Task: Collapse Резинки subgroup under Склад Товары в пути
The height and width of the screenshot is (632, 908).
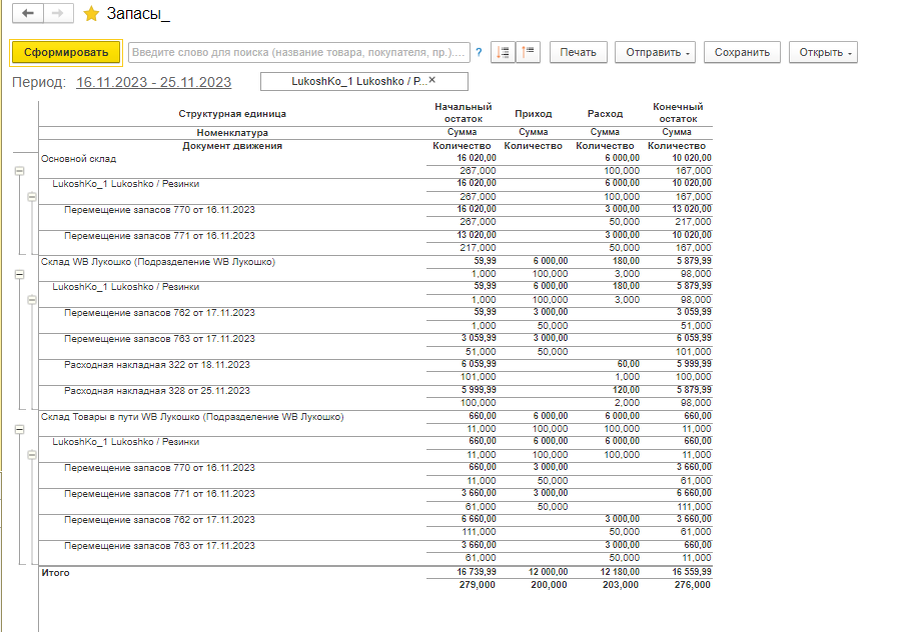Action: coord(32,455)
